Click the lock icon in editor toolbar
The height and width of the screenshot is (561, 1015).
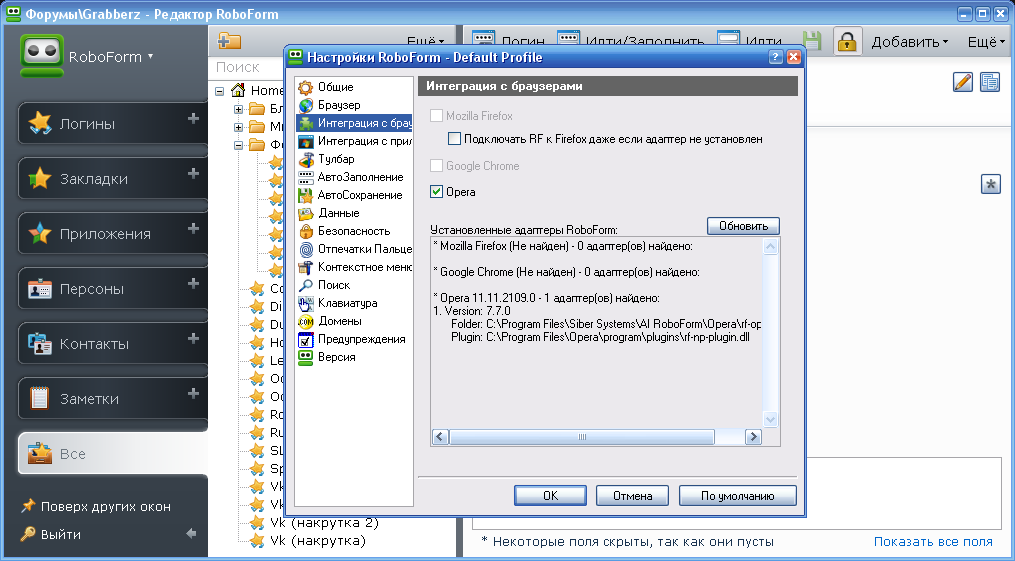tap(847, 42)
